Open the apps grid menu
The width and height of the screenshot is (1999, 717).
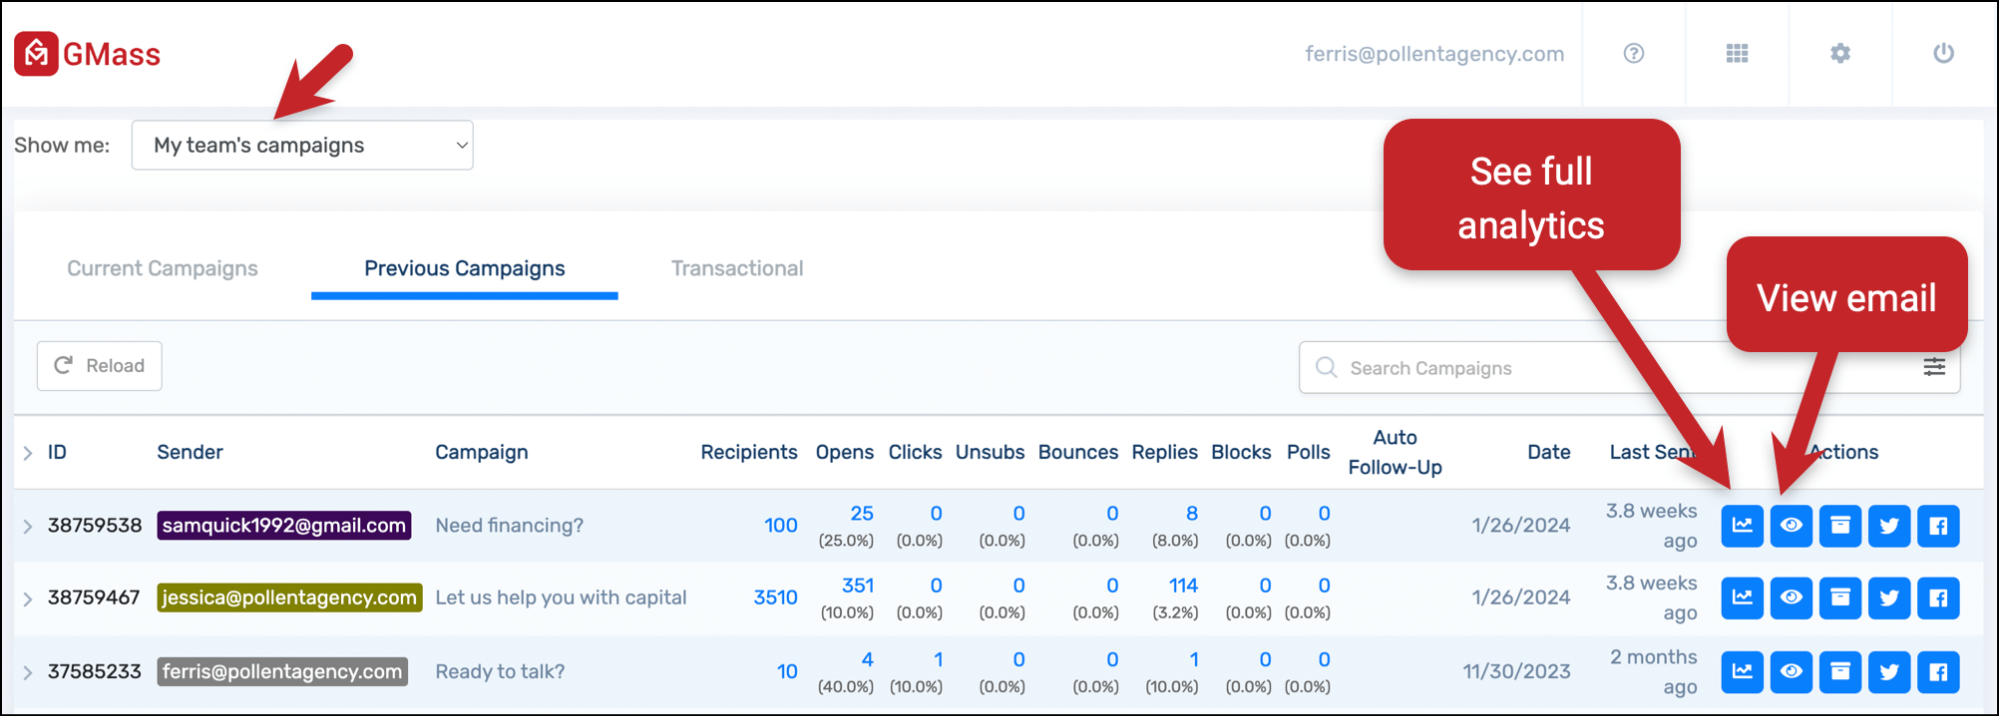tap(1737, 54)
